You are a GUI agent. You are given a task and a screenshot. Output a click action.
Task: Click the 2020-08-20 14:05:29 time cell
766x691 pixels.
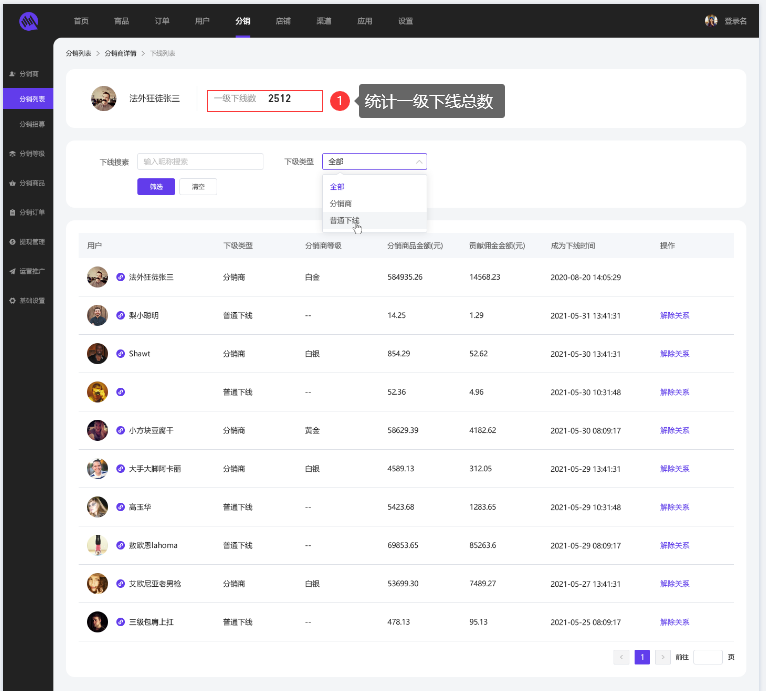(x=585, y=277)
